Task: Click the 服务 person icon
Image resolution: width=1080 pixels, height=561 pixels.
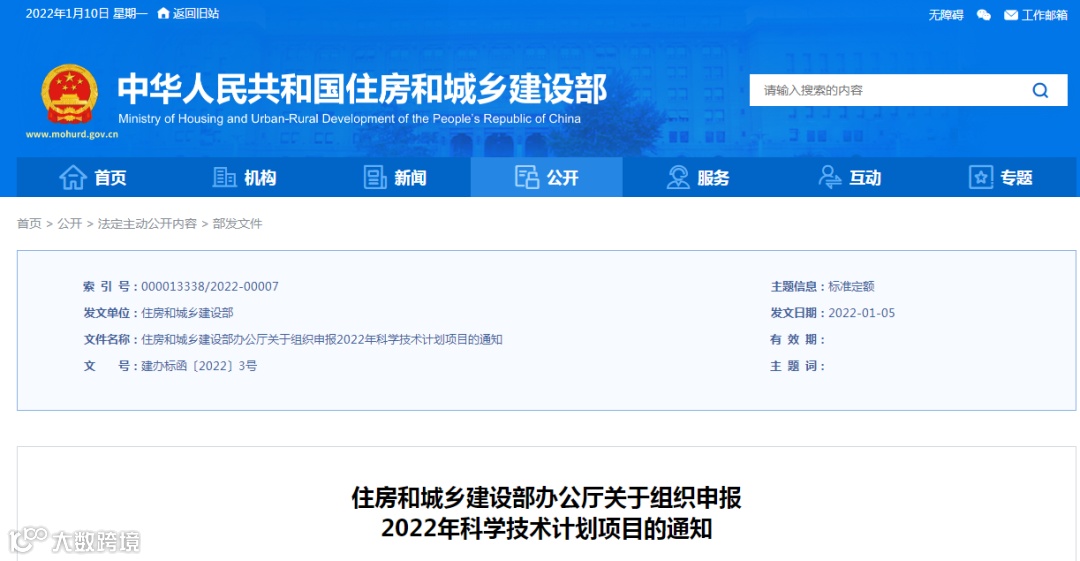Action: (678, 177)
